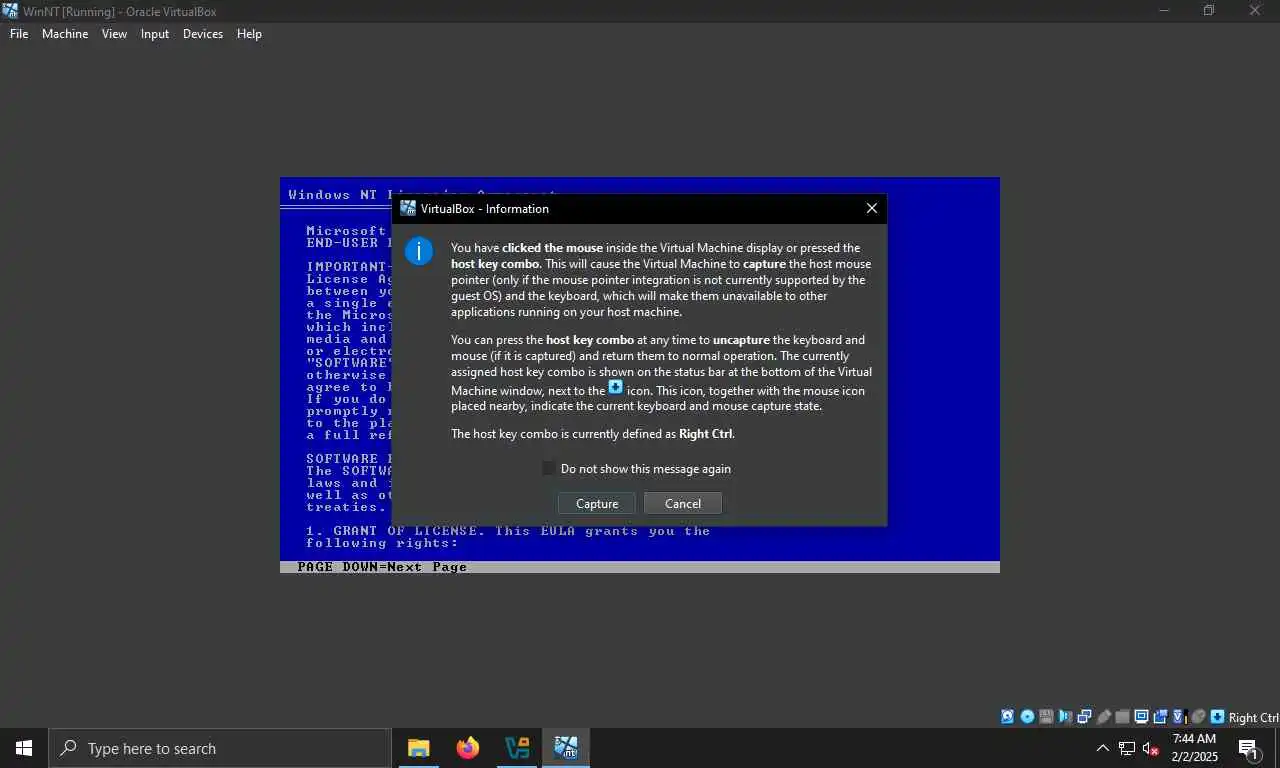Open File Explorer from the taskbar
Screen dimensions: 1280x768
[x=419, y=748]
